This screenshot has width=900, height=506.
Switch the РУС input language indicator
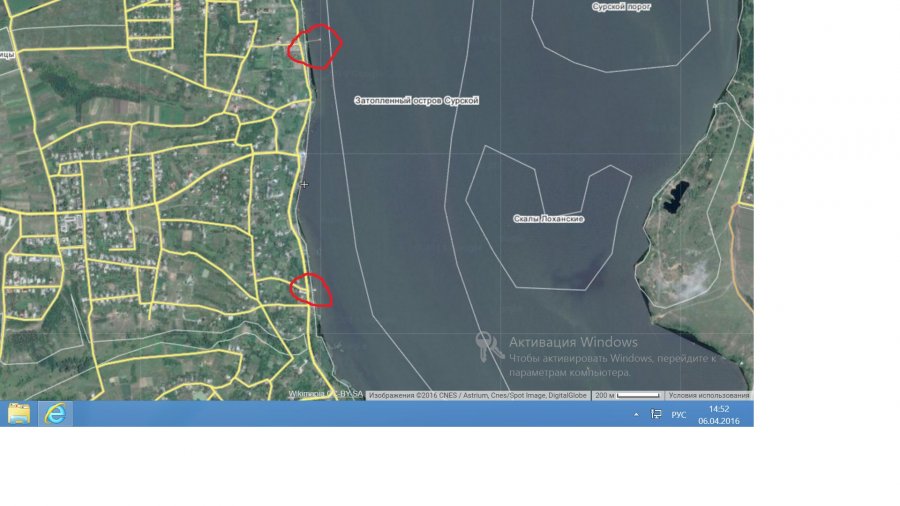(x=679, y=414)
